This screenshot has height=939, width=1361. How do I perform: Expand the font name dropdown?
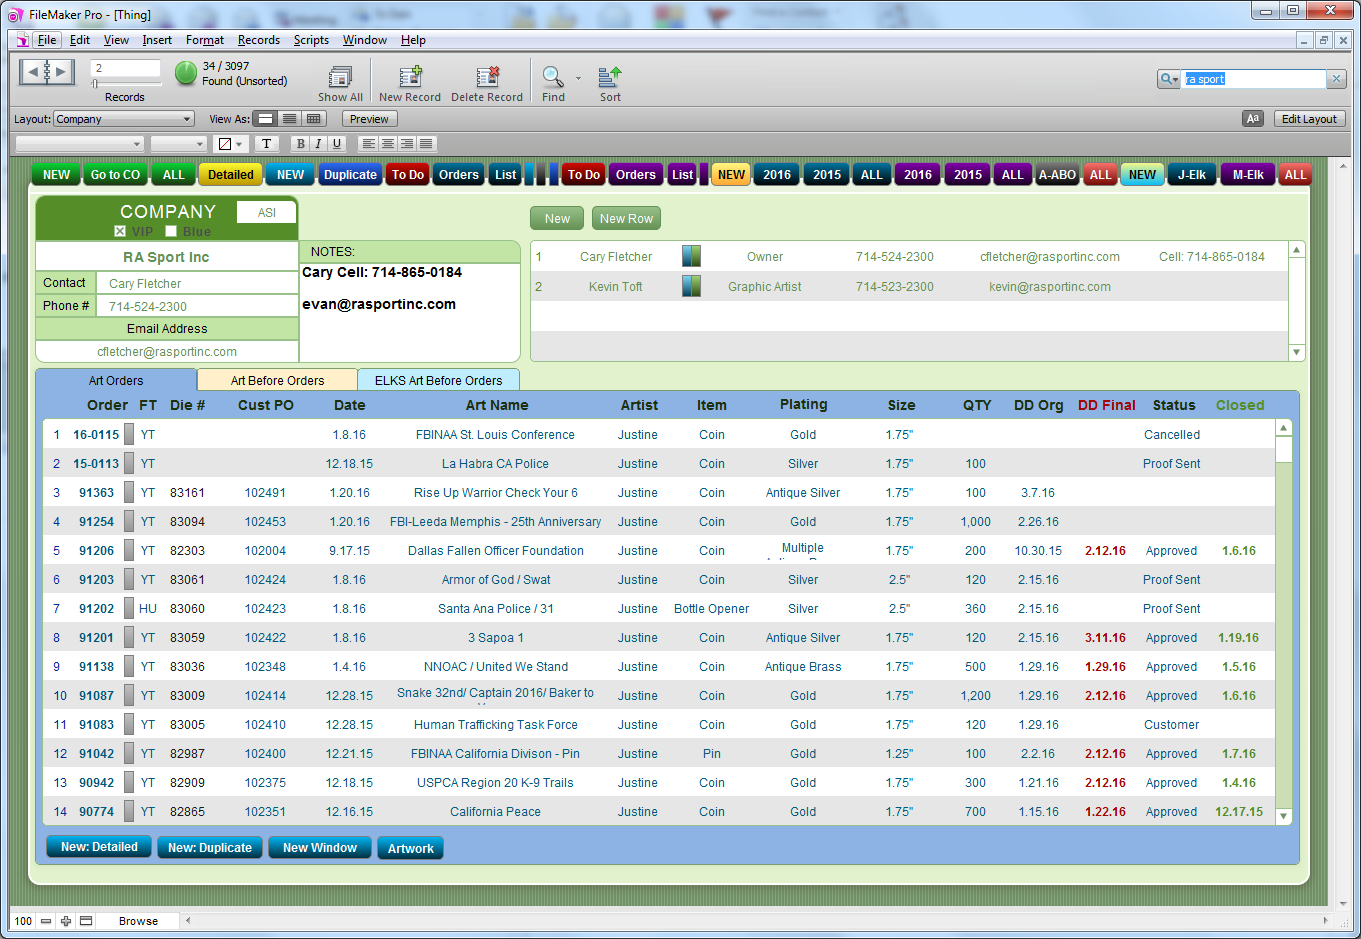[x=80, y=144]
